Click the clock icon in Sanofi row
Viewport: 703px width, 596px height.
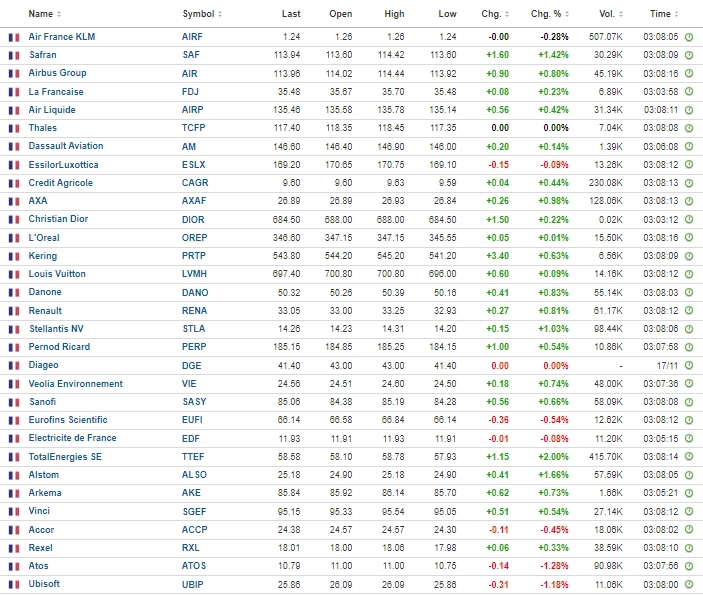pos(689,402)
